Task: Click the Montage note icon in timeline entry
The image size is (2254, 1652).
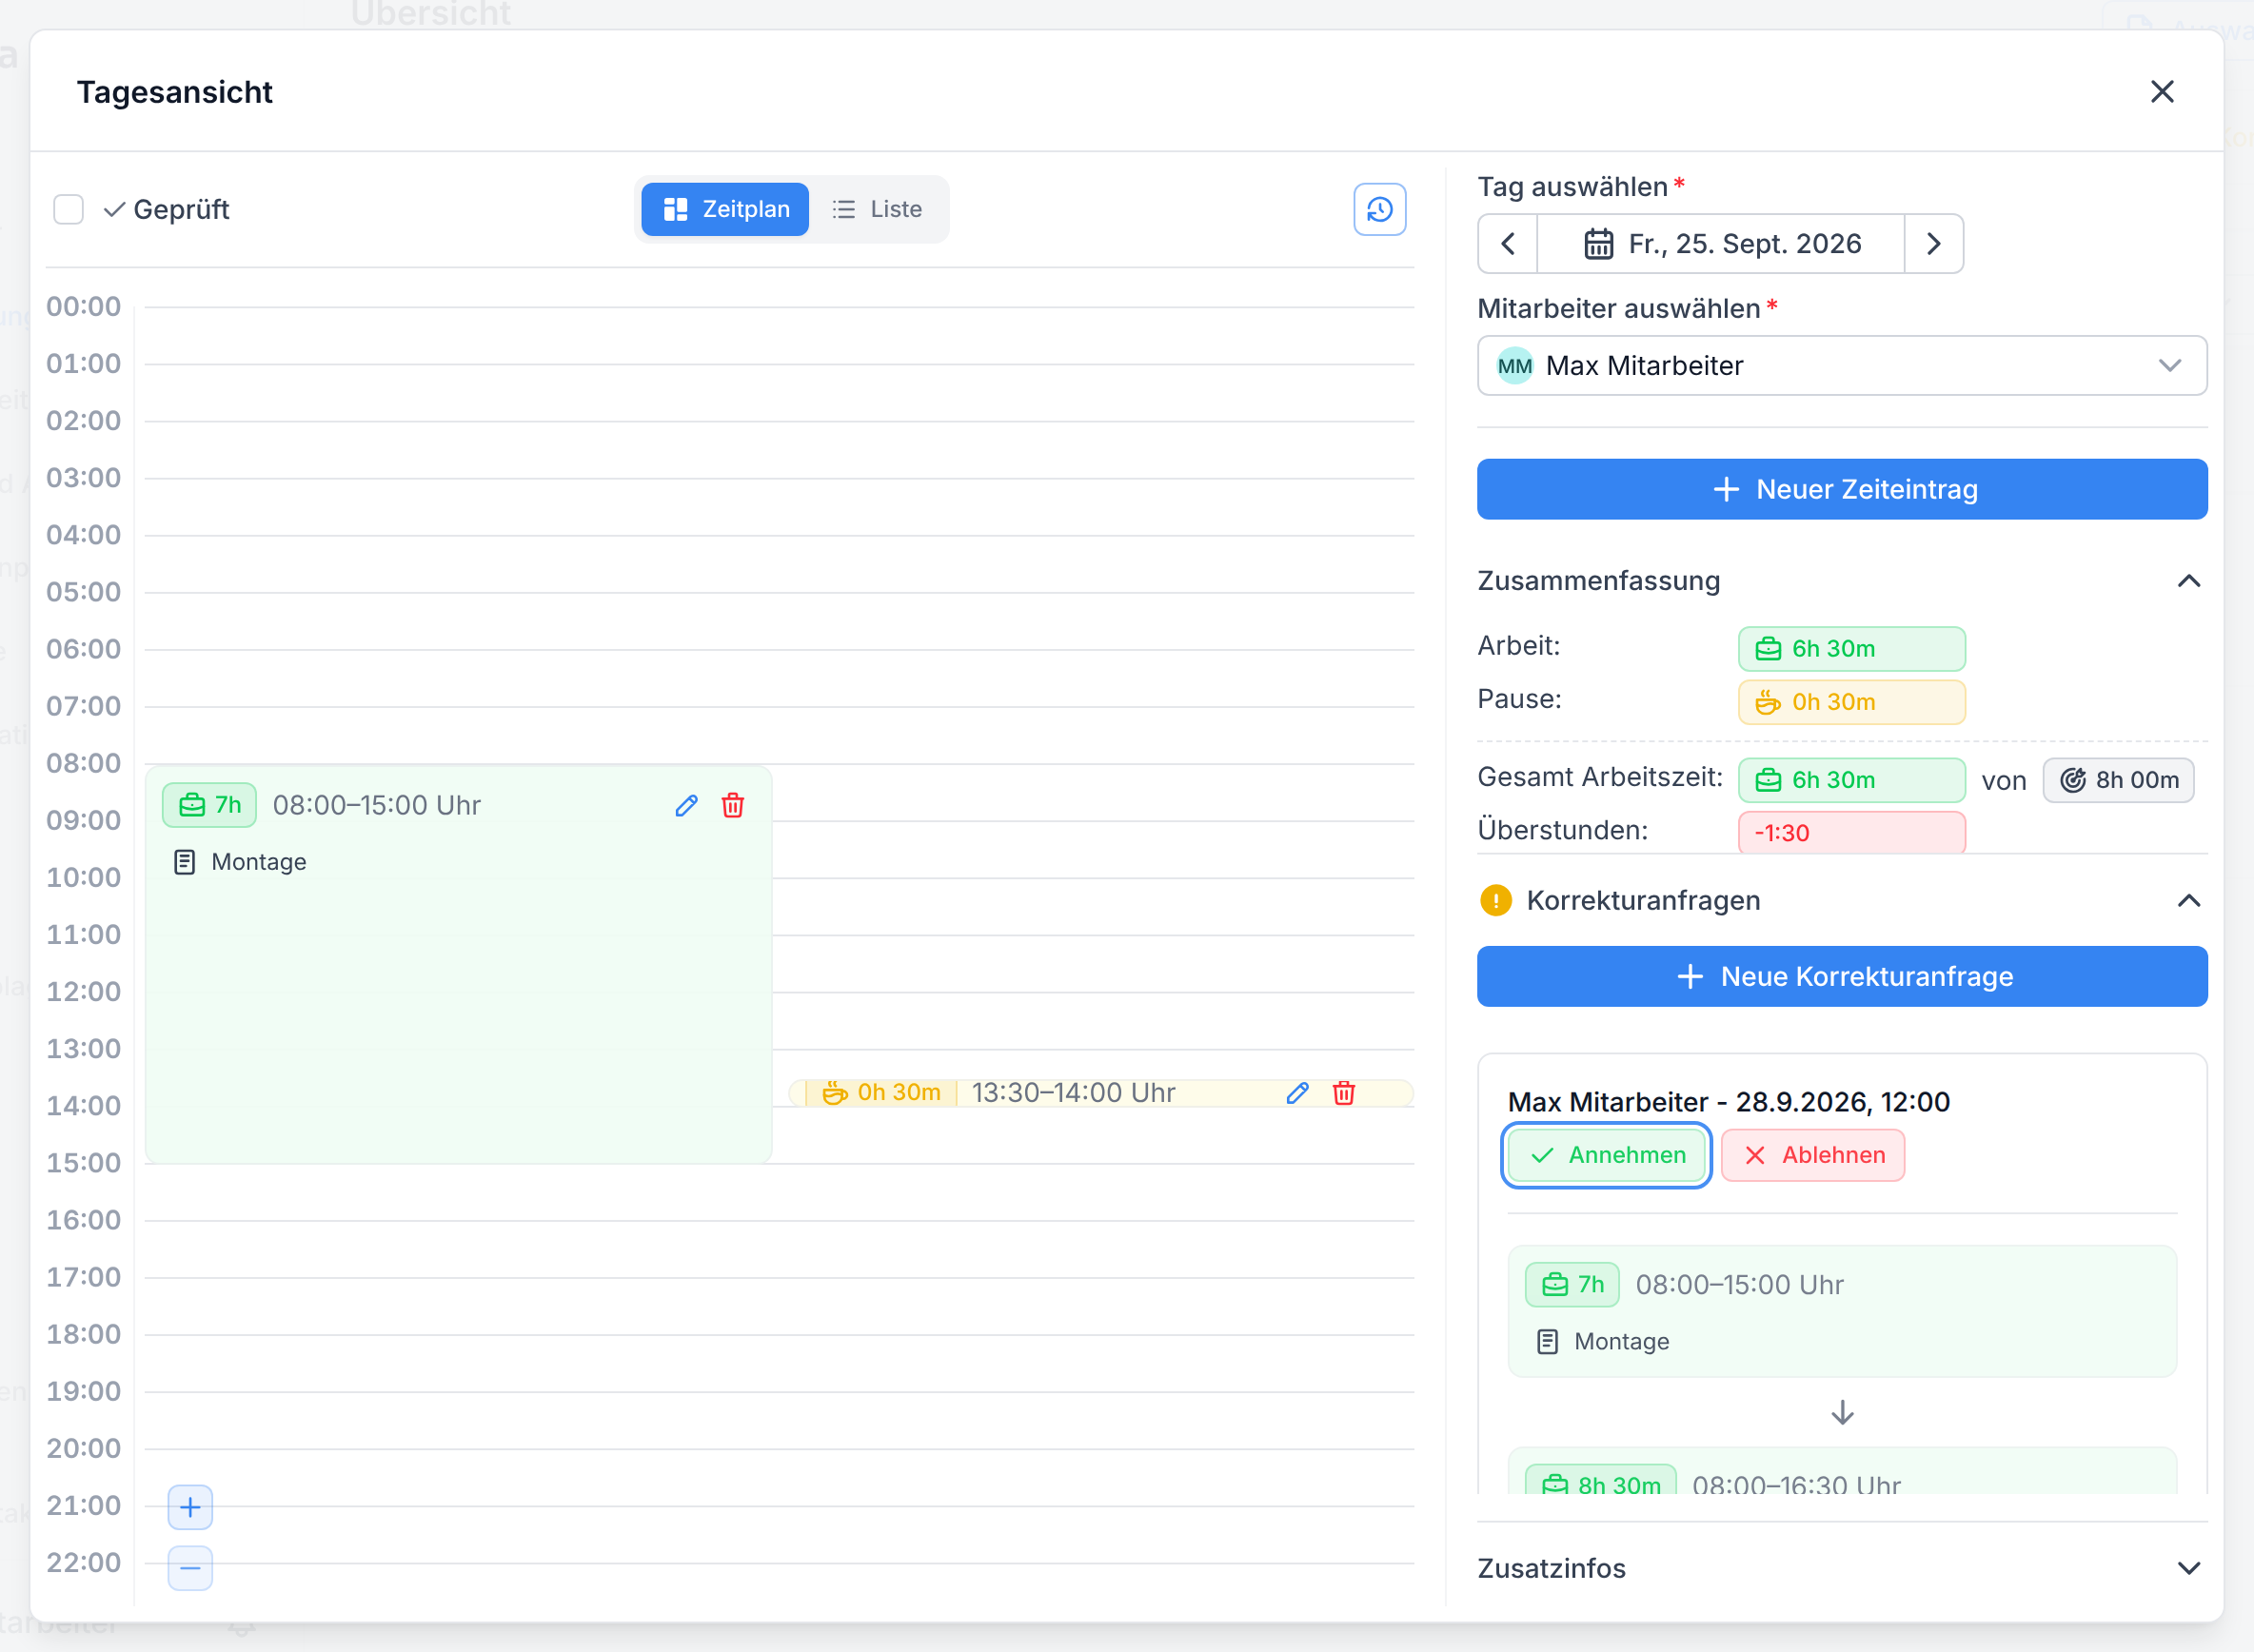Action: pos(185,862)
